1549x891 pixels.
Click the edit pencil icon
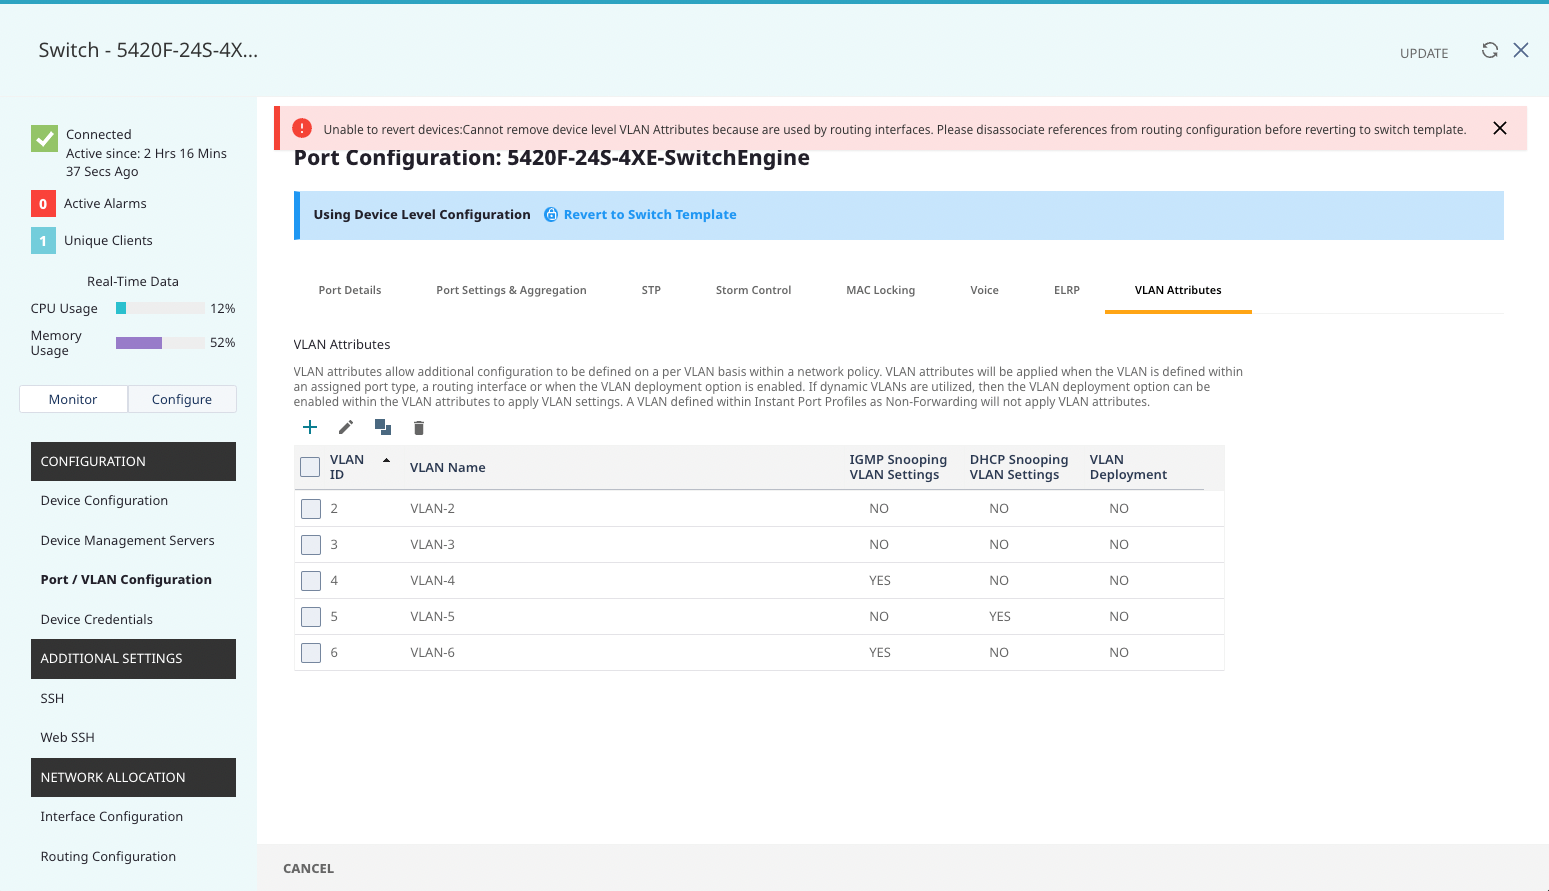click(346, 428)
